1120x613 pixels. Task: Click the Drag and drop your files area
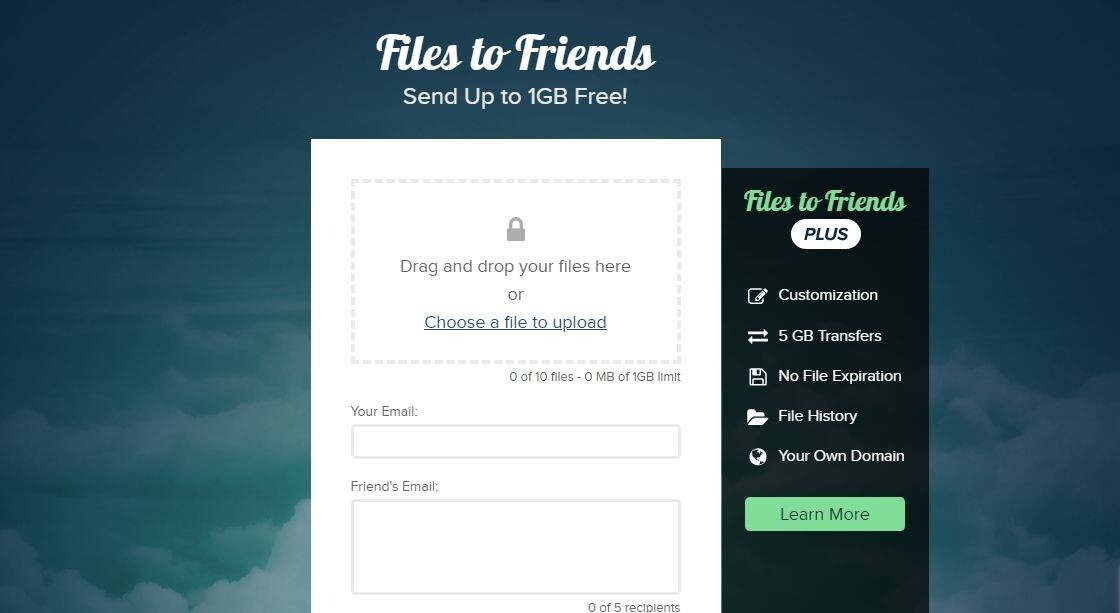pyautogui.click(x=515, y=271)
